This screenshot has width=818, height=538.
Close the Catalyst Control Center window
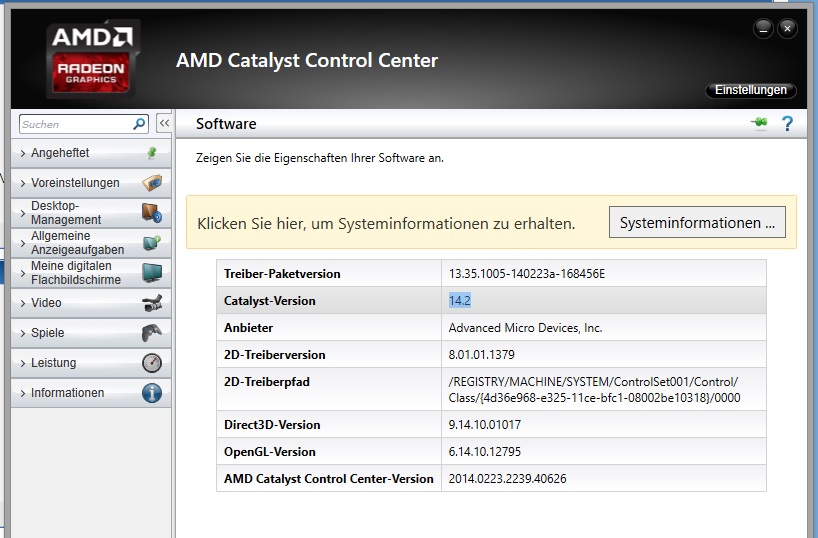787,28
